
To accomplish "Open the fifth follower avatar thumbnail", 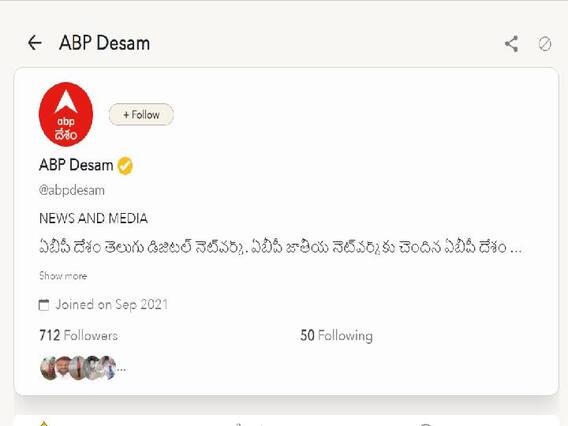I will point(107,368).
